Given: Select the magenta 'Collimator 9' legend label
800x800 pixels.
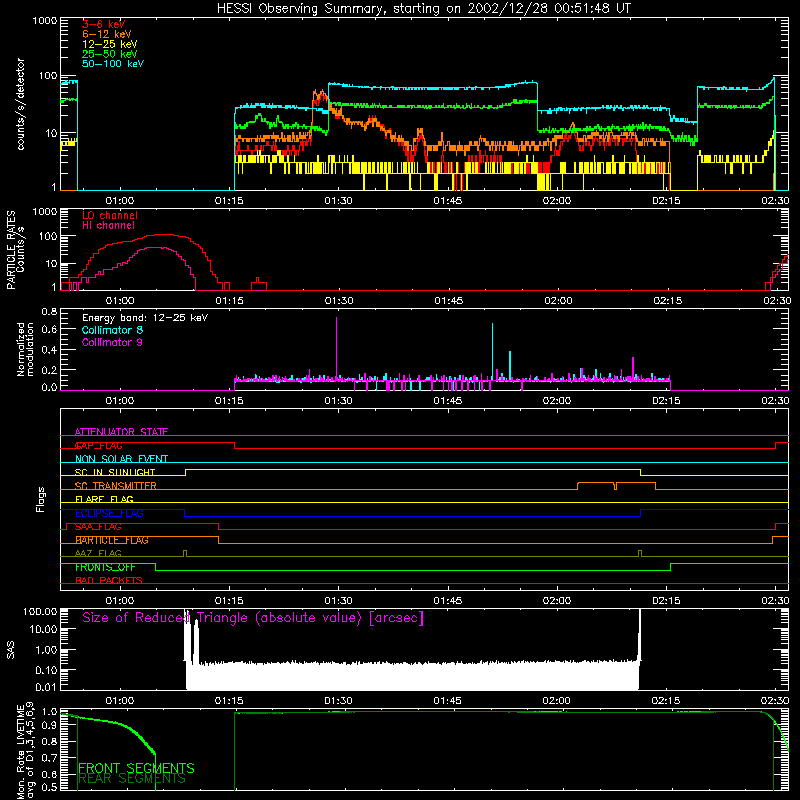Looking at the screenshot, I should point(112,342).
